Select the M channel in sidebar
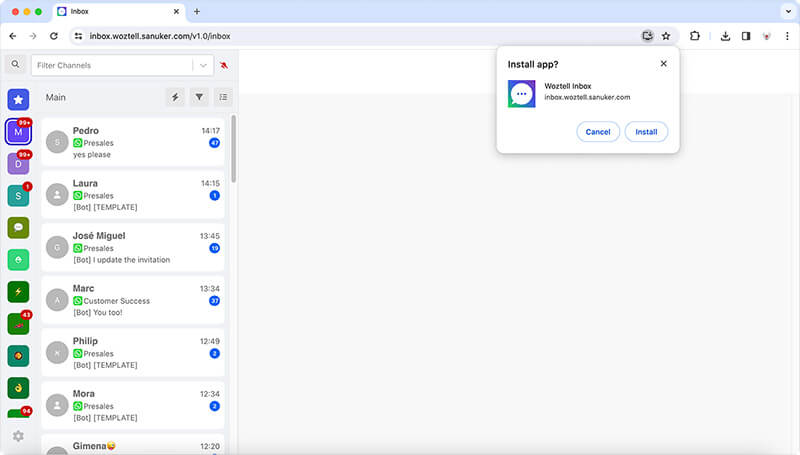This screenshot has width=800, height=455. click(18, 132)
